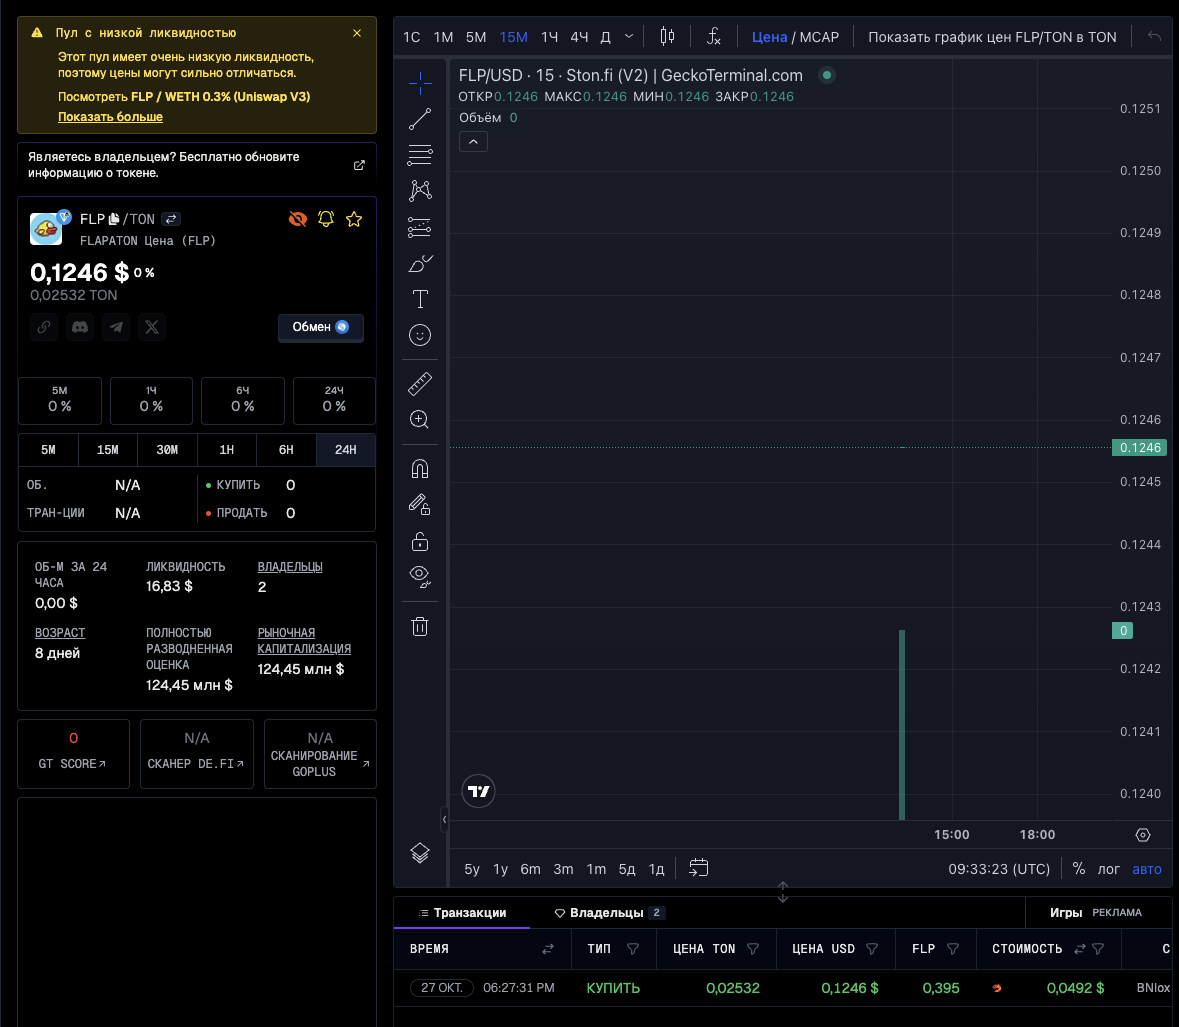
Task: Click the Показать больше link
Action: click(111, 117)
